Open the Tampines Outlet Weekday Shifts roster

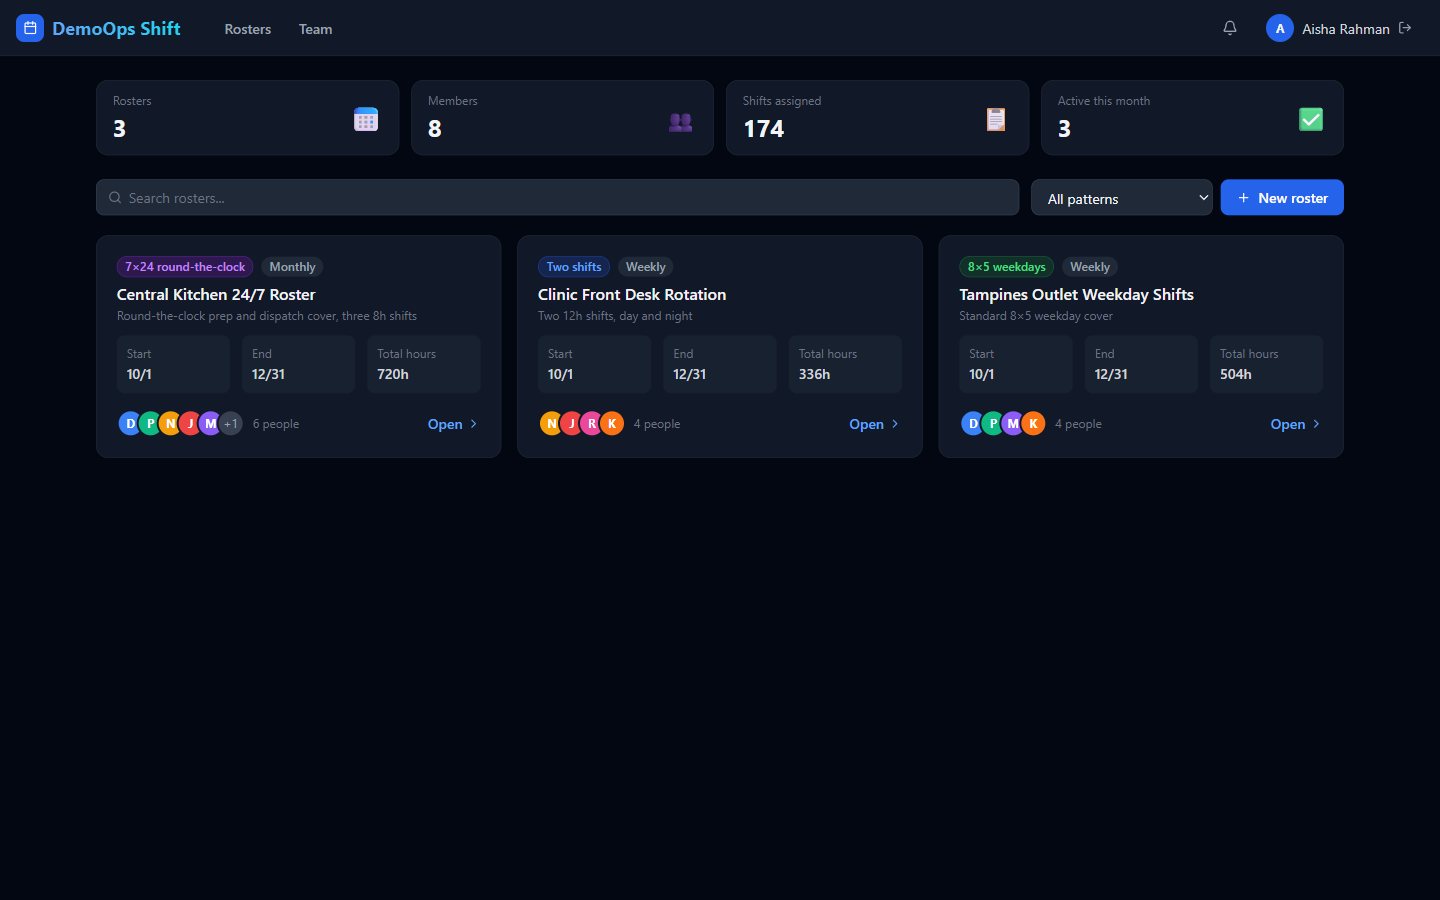click(x=1295, y=424)
